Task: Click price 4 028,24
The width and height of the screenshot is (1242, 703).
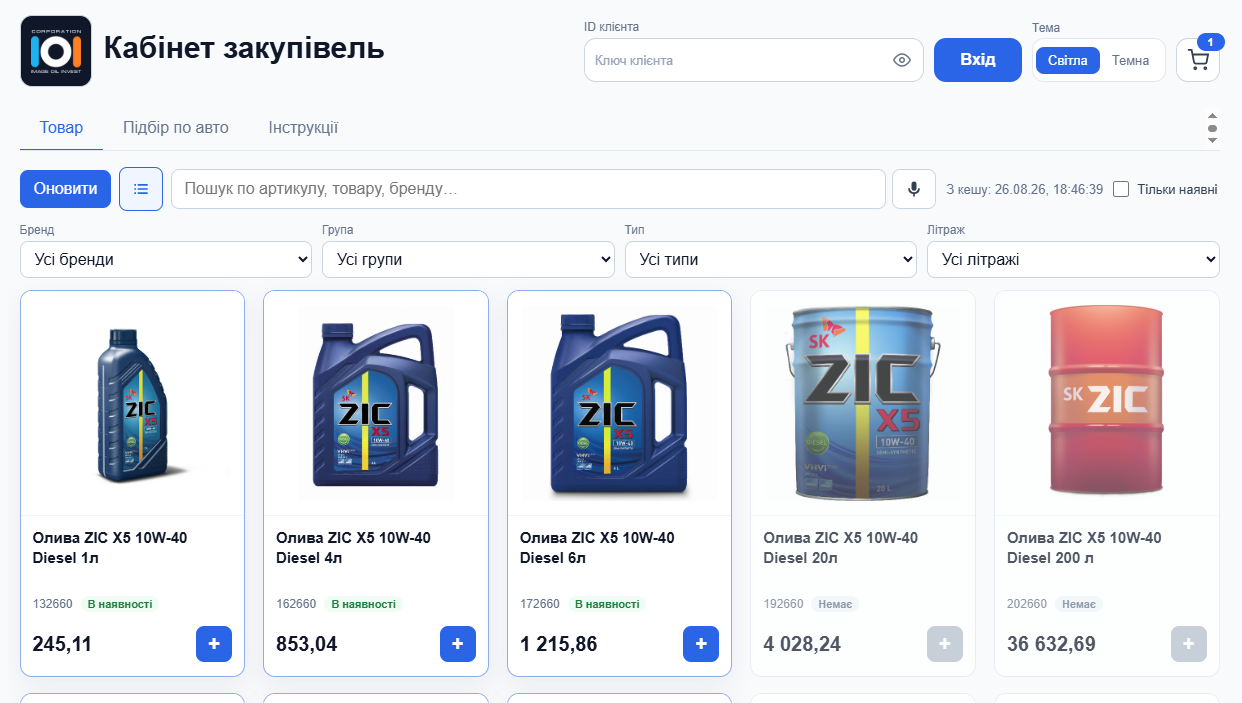Action: (802, 644)
